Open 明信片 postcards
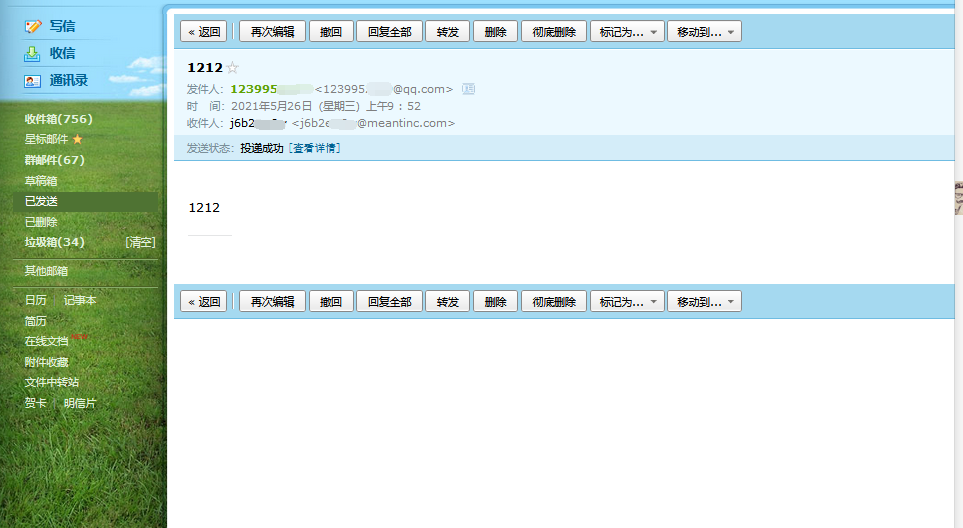 coord(80,403)
